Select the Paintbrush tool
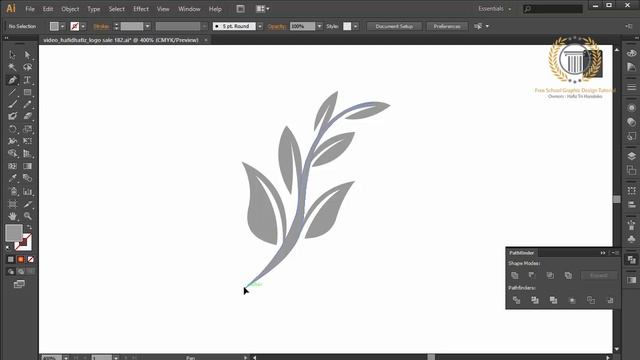Viewport: 640px width, 360px height. click(12, 104)
